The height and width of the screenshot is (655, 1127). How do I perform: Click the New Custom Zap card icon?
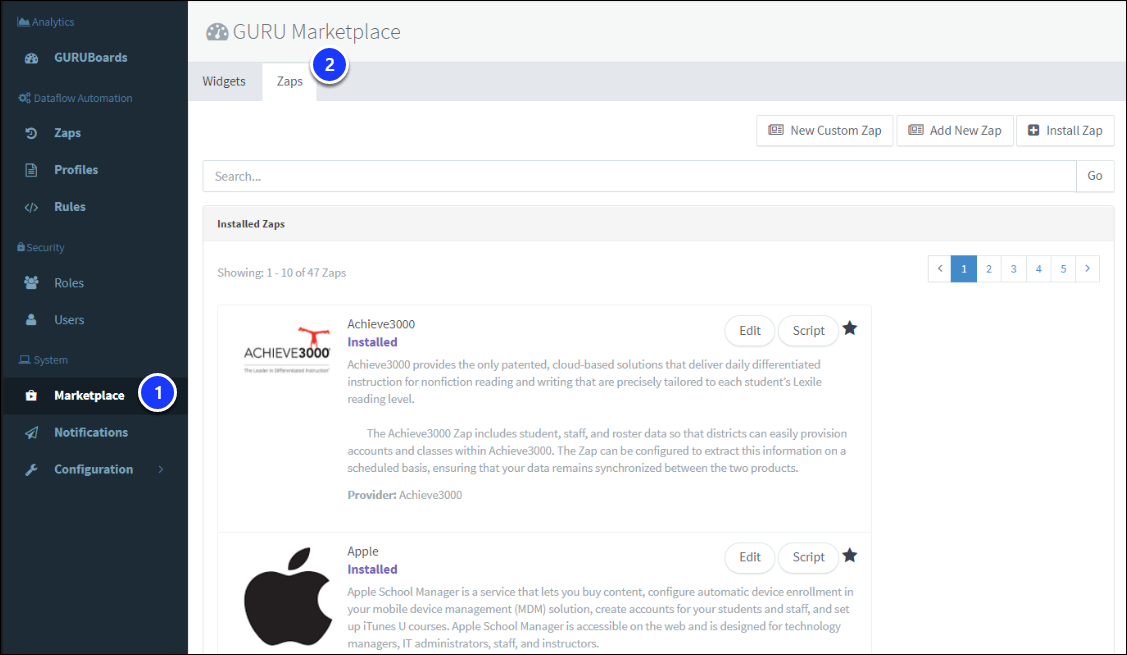click(x=776, y=130)
